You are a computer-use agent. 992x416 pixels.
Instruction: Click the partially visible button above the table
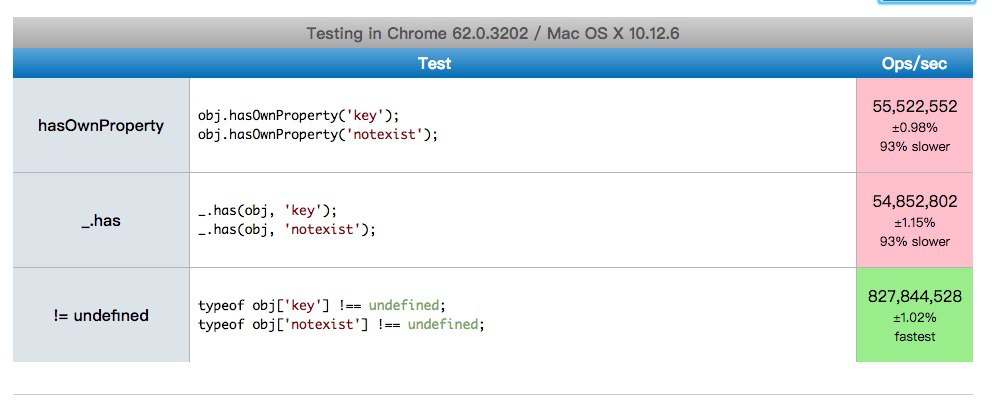click(x=924, y=3)
